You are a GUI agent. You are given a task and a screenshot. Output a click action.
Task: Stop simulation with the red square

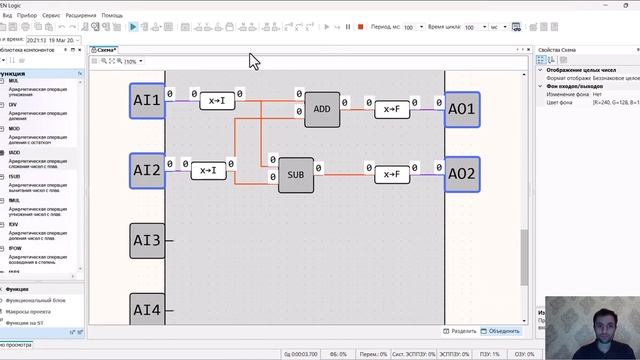(360, 27)
